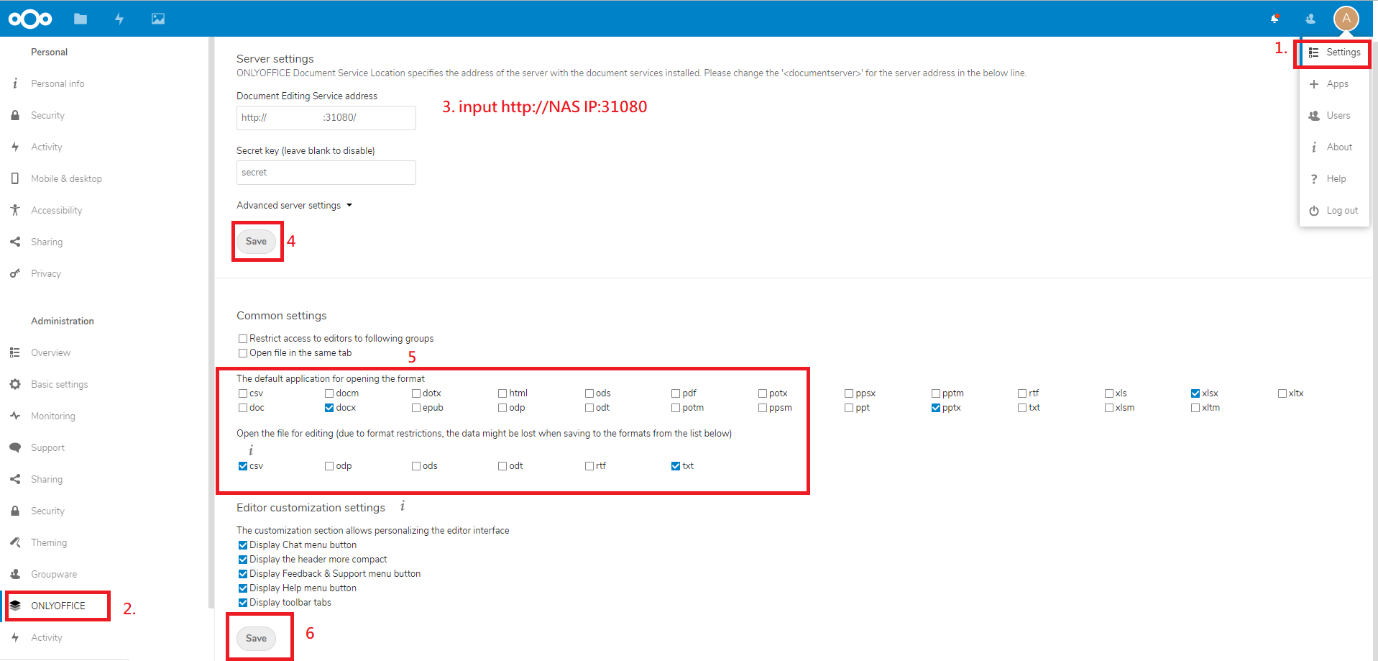This screenshot has height=661, width=1378.
Task: Save the Editor customization settings section
Action: [x=256, y=638]
